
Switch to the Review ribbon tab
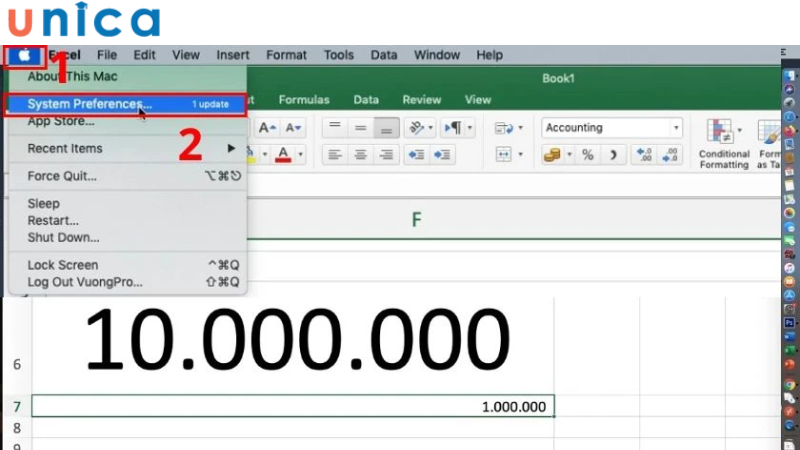422,100
